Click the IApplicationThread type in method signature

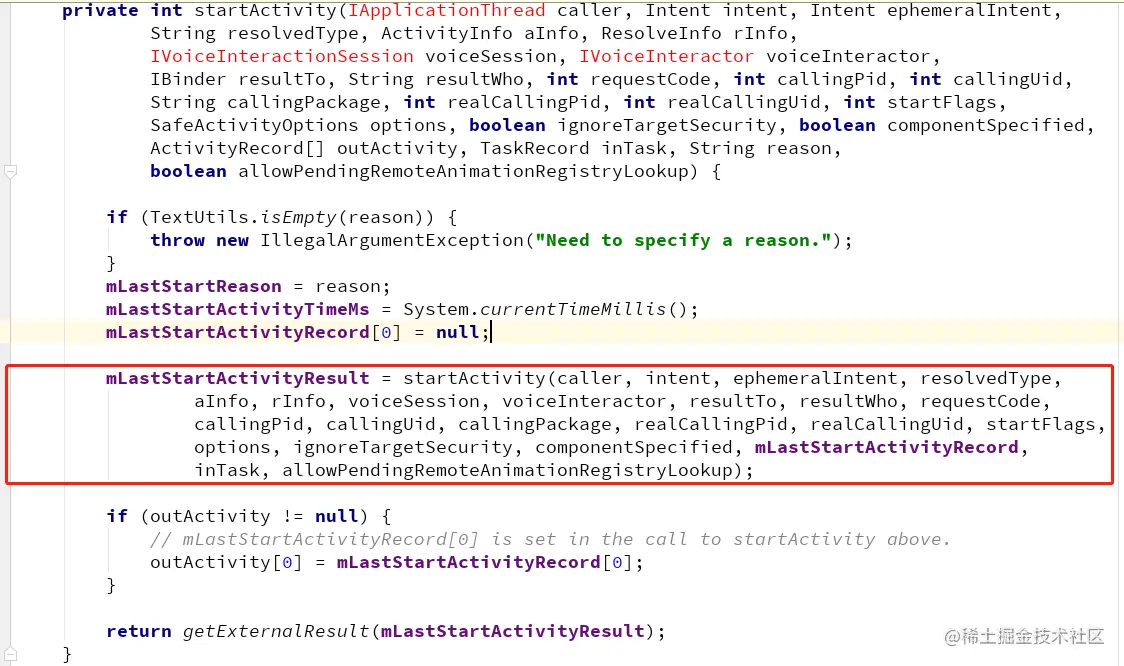447,11
